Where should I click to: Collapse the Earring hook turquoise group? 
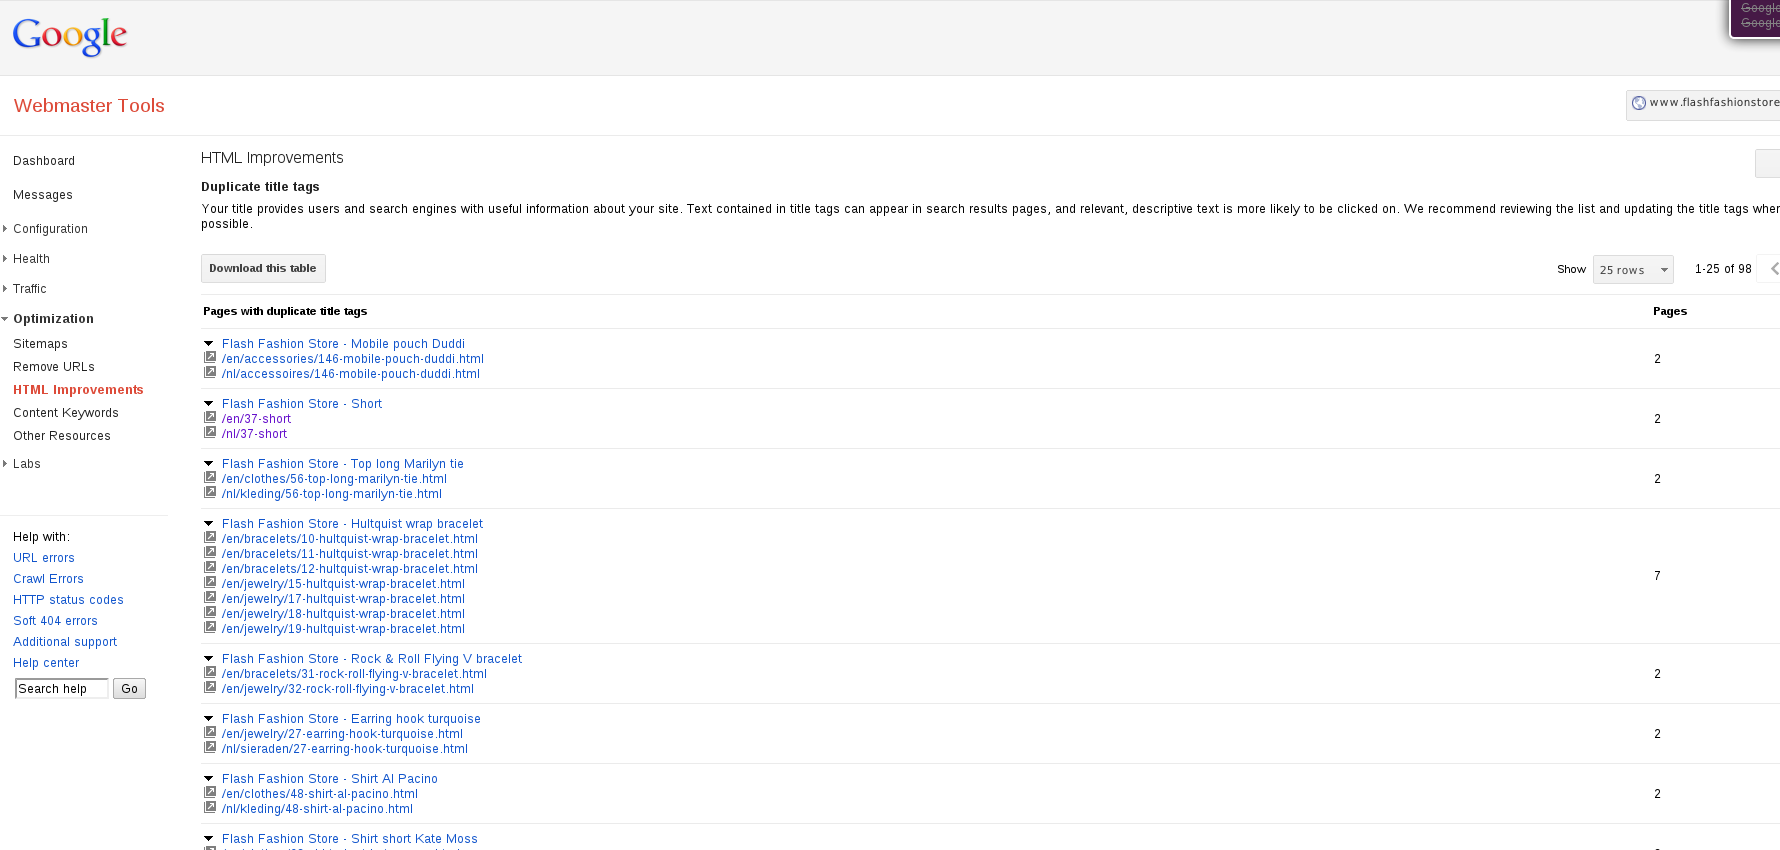click(209, 719)
